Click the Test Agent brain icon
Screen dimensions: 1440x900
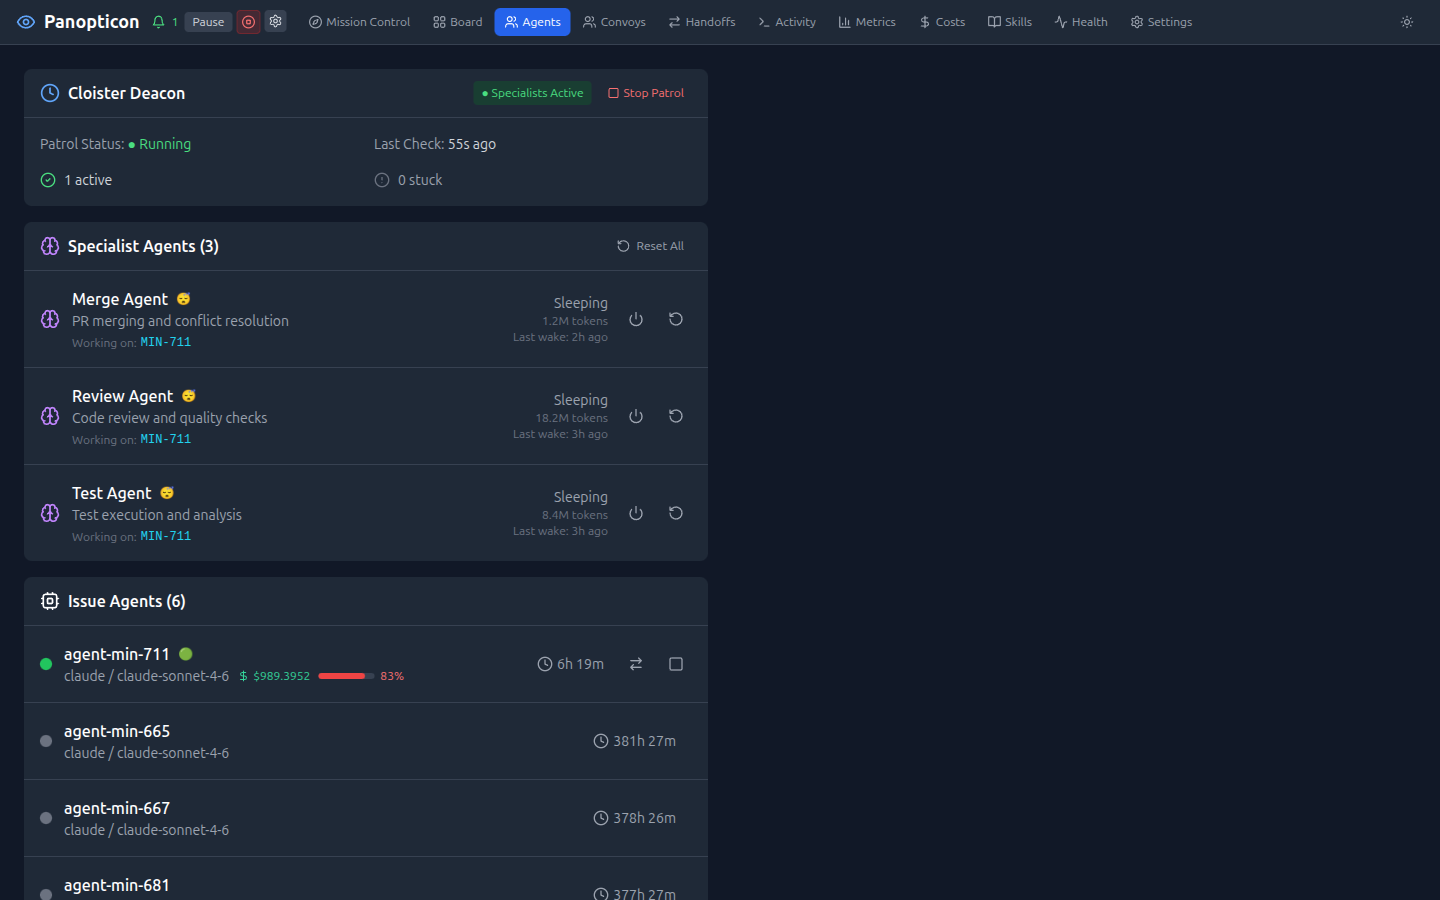click(x=50, y=513)
